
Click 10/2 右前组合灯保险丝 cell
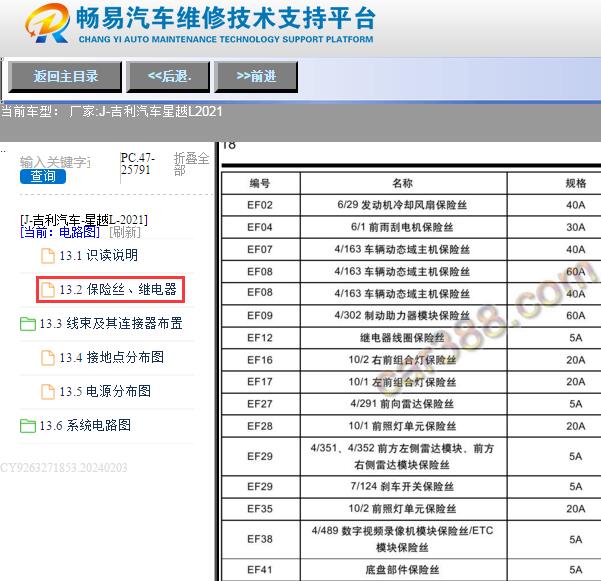[x=403, y=360]
